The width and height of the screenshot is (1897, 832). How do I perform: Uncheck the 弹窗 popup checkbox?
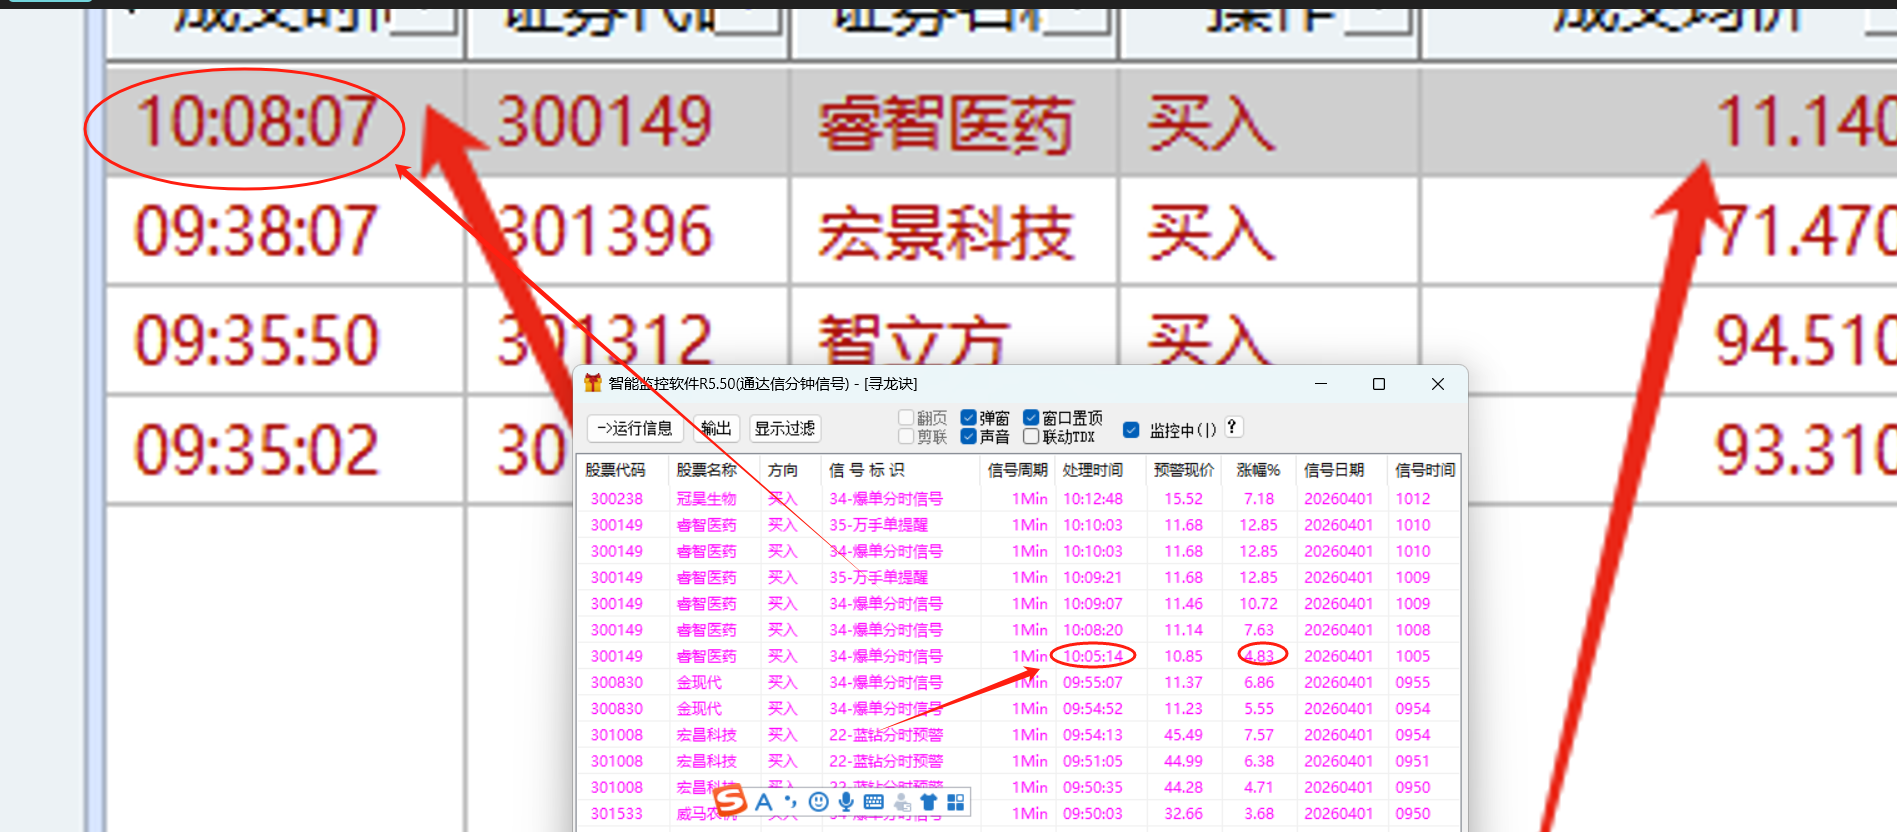[x=968, y=418]
